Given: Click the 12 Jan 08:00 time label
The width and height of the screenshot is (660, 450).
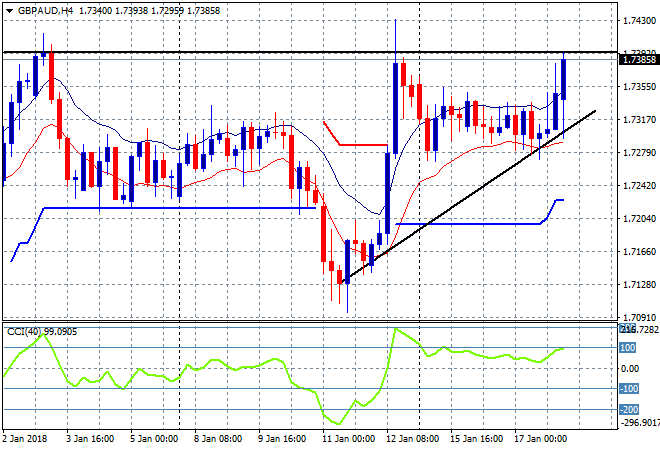Looking at the screenshot, I should pyautogui.click(x=412, y=439).
